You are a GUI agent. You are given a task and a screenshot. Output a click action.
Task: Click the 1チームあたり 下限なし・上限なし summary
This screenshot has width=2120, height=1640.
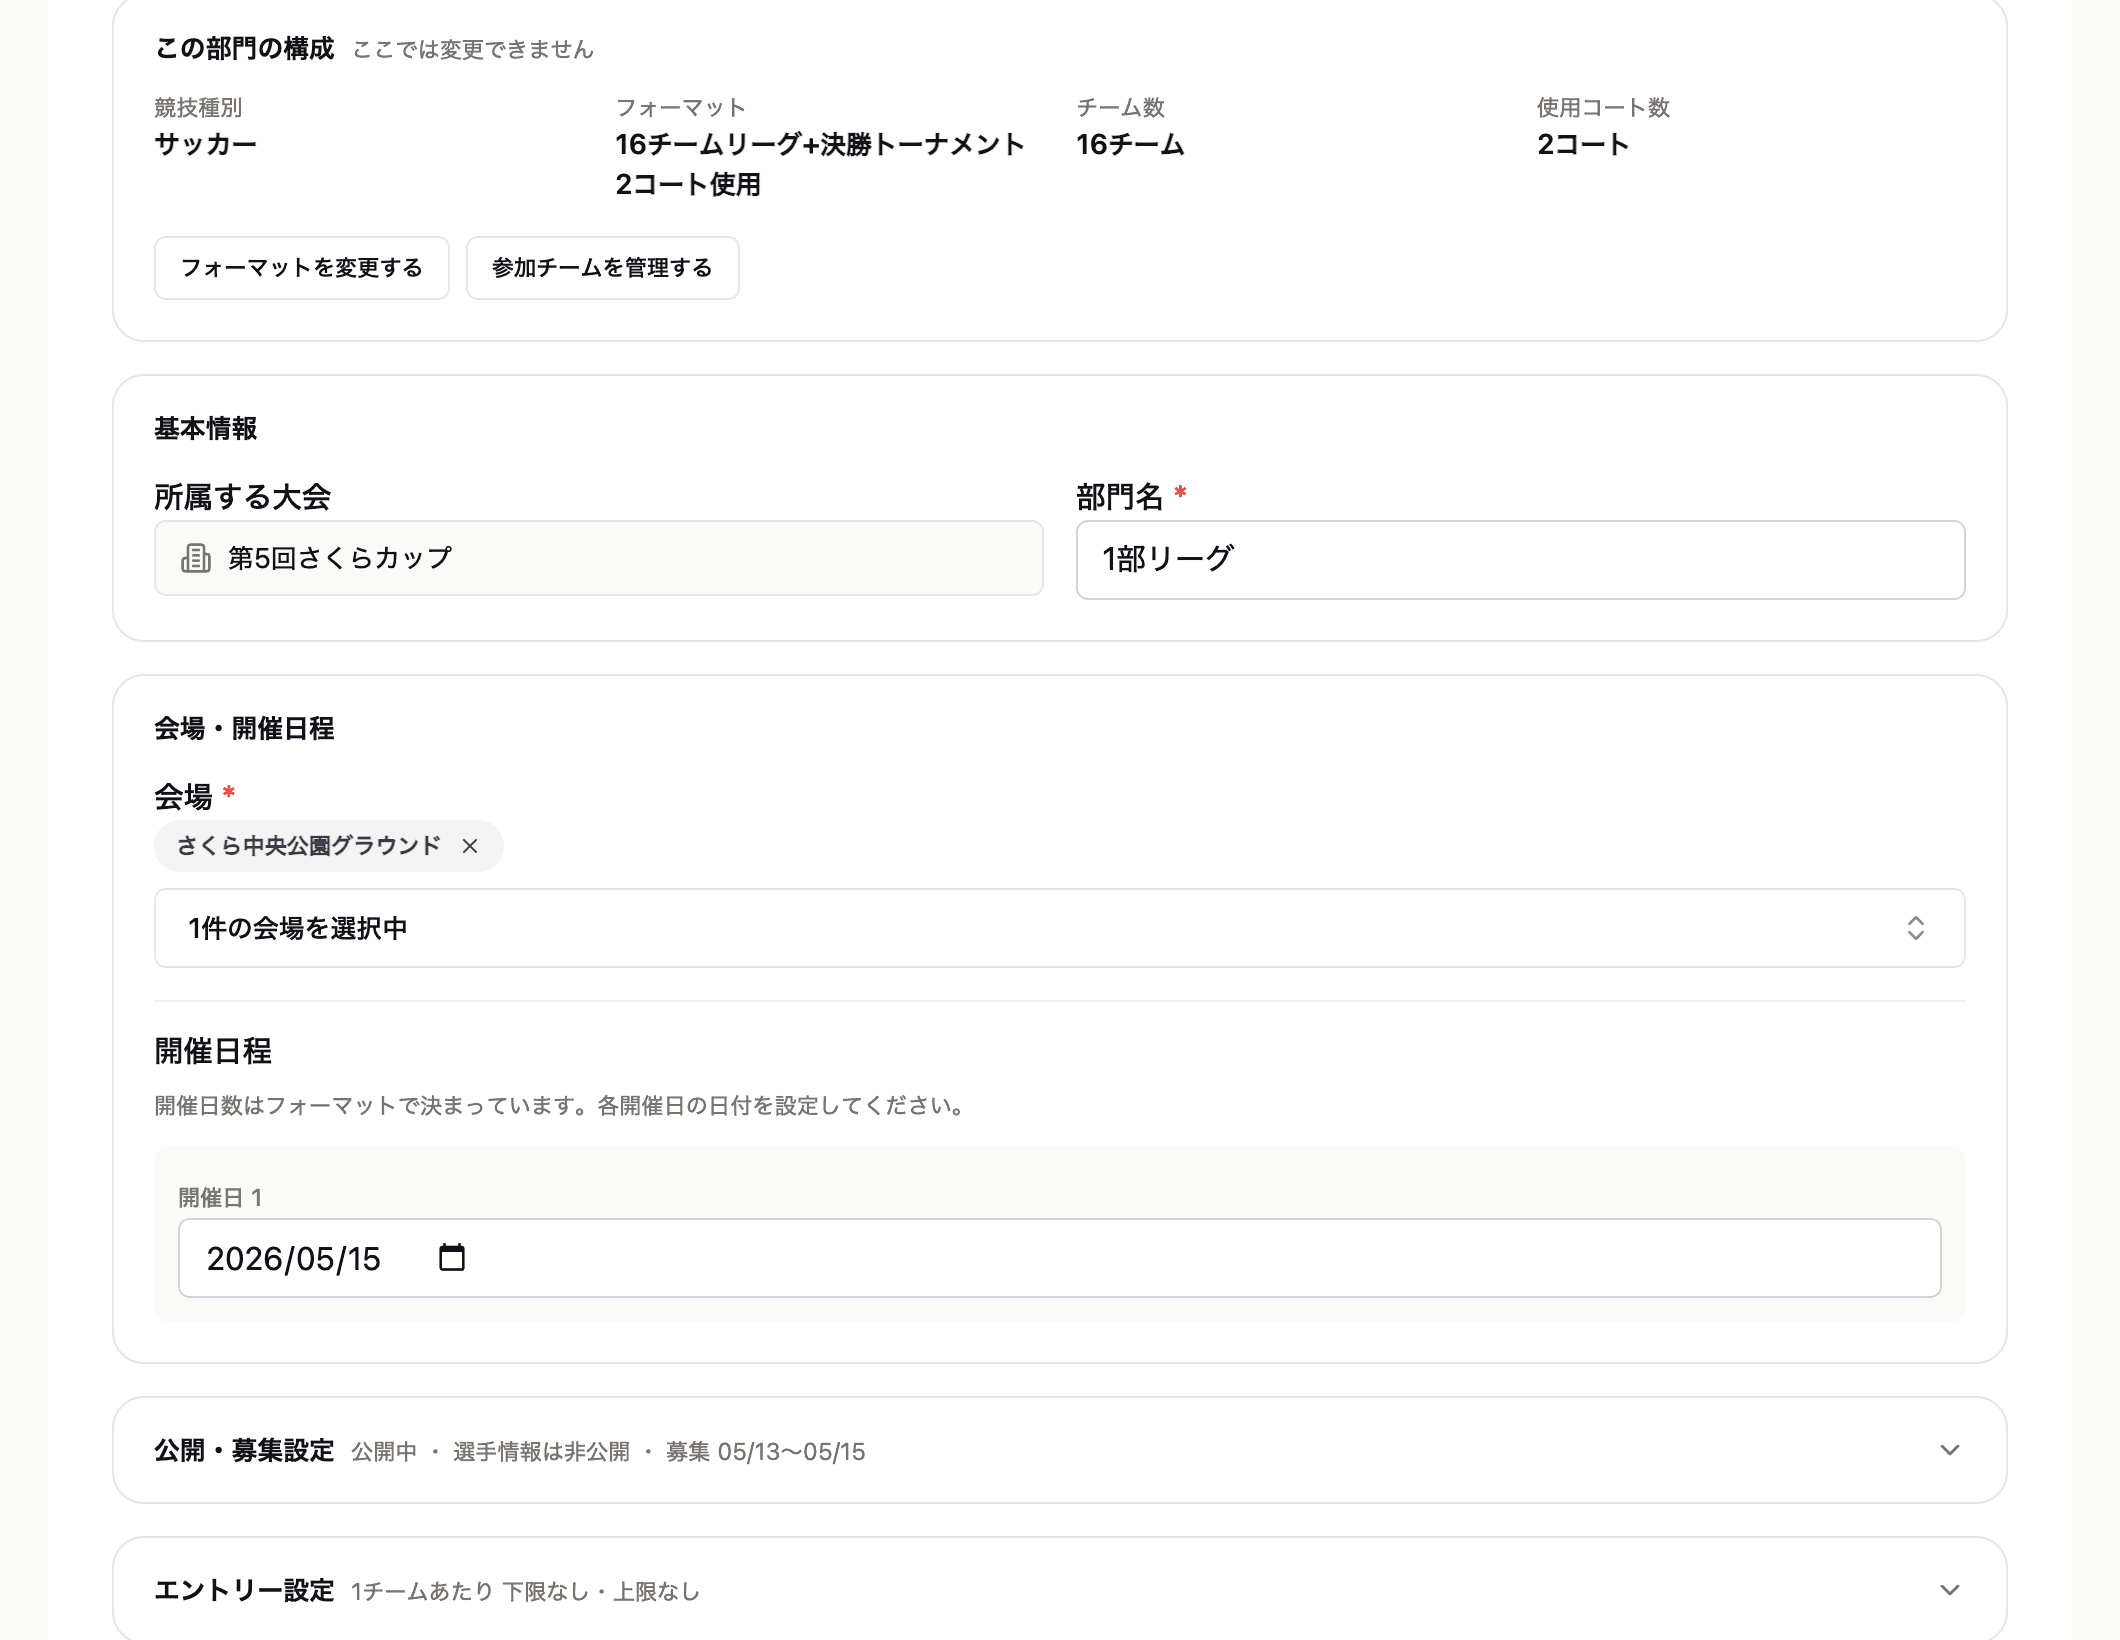pos(525,1592)
